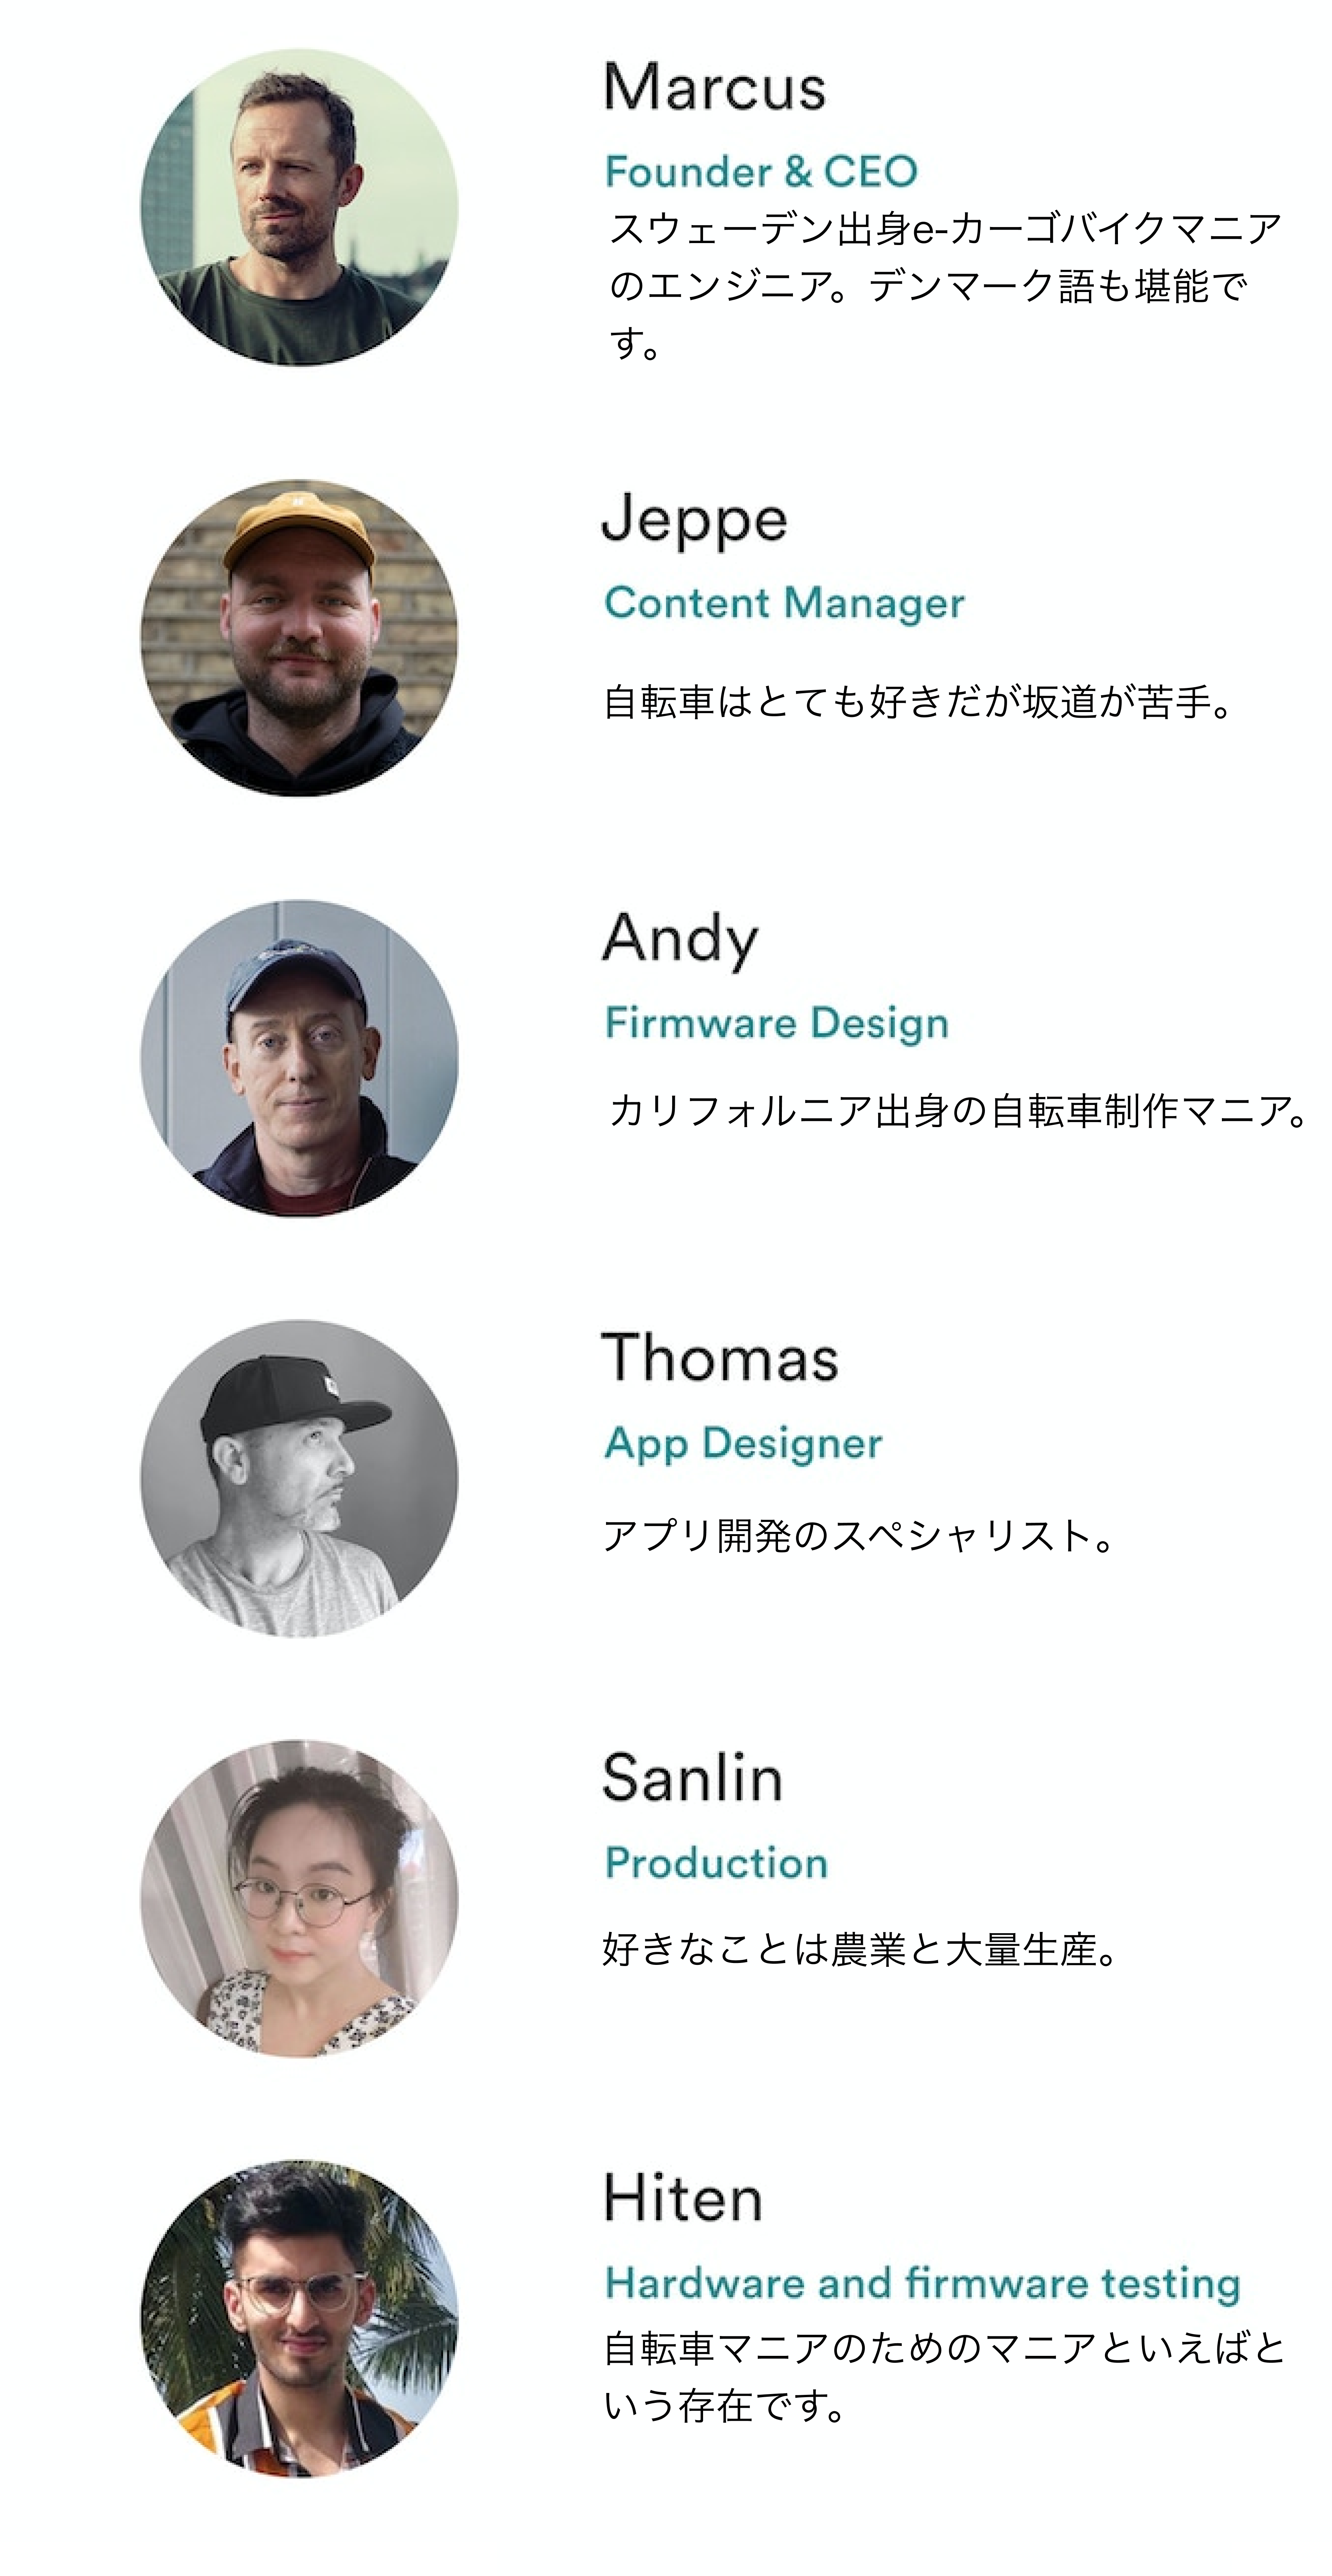
Task: Click Hardware and firmware testing title
Action: coord(922,2284)
